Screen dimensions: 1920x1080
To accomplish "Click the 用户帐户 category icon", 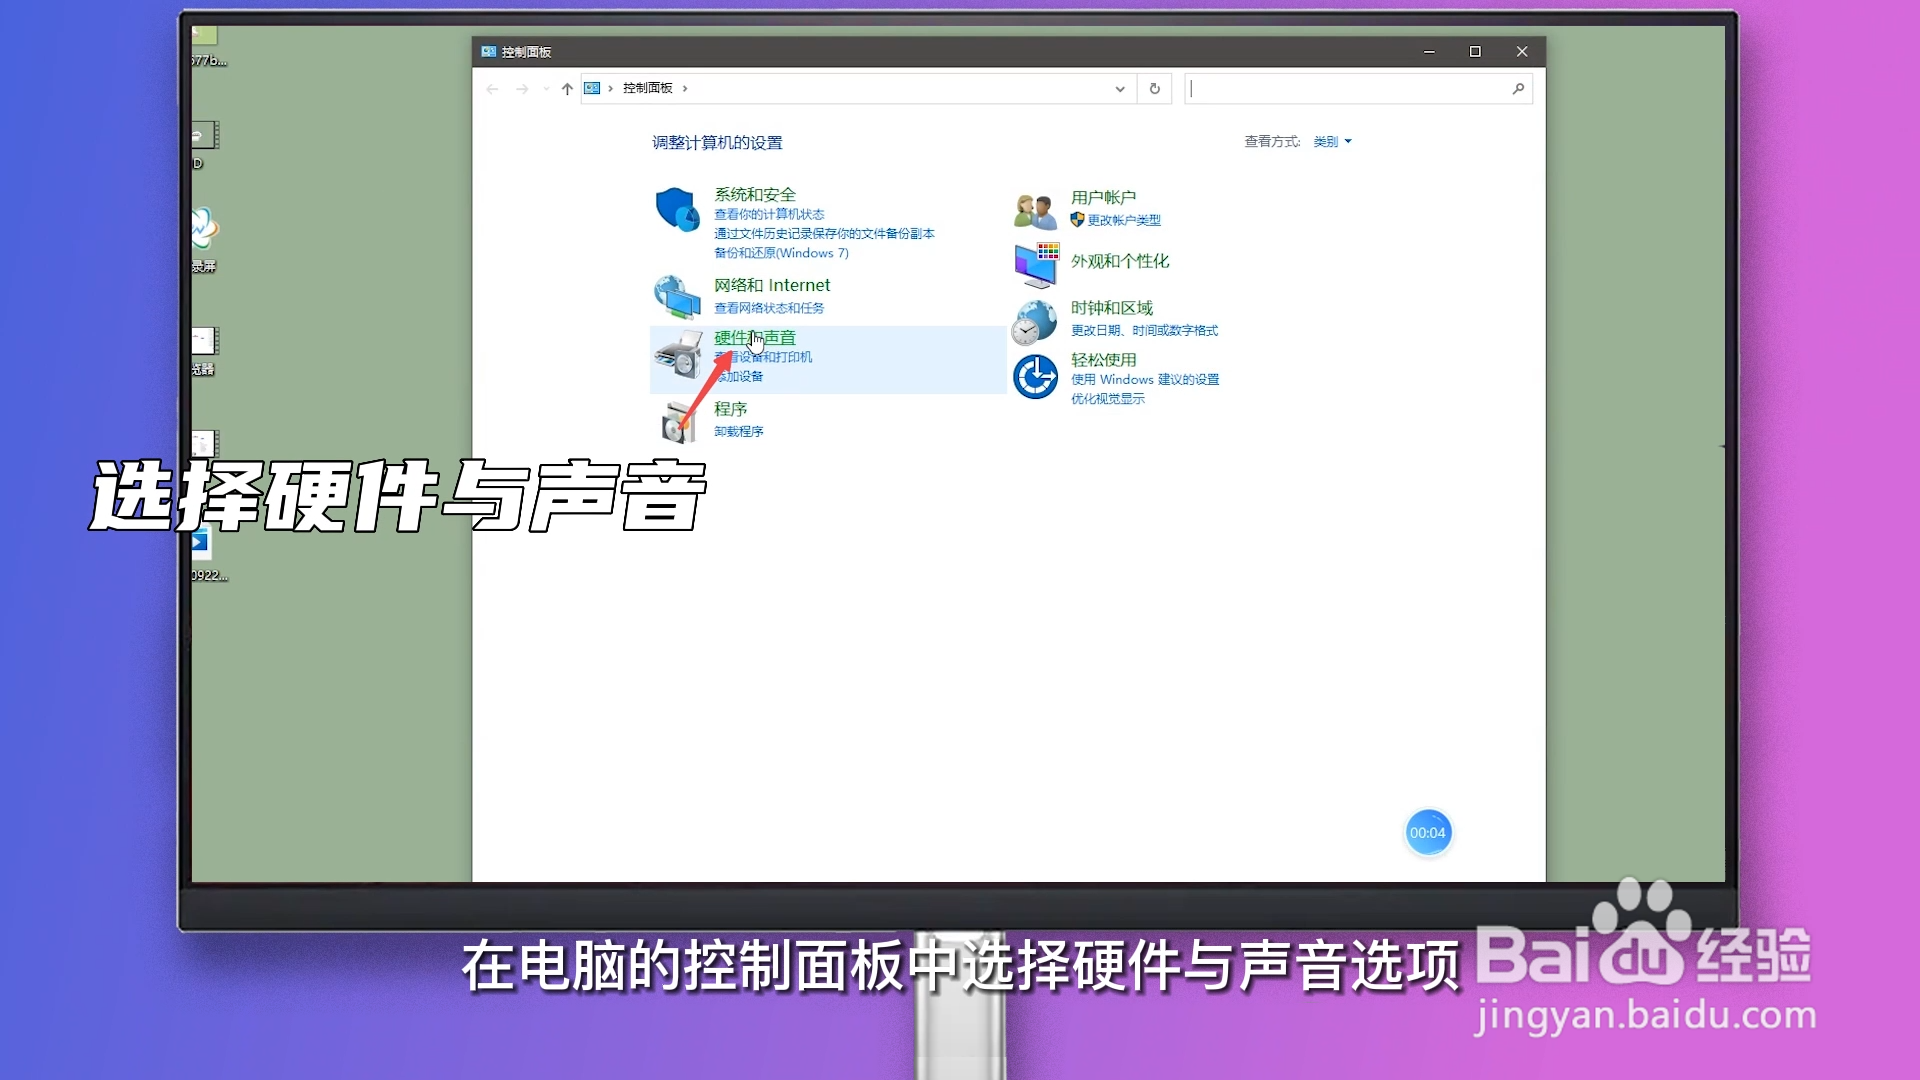I will coord(1035,208).
